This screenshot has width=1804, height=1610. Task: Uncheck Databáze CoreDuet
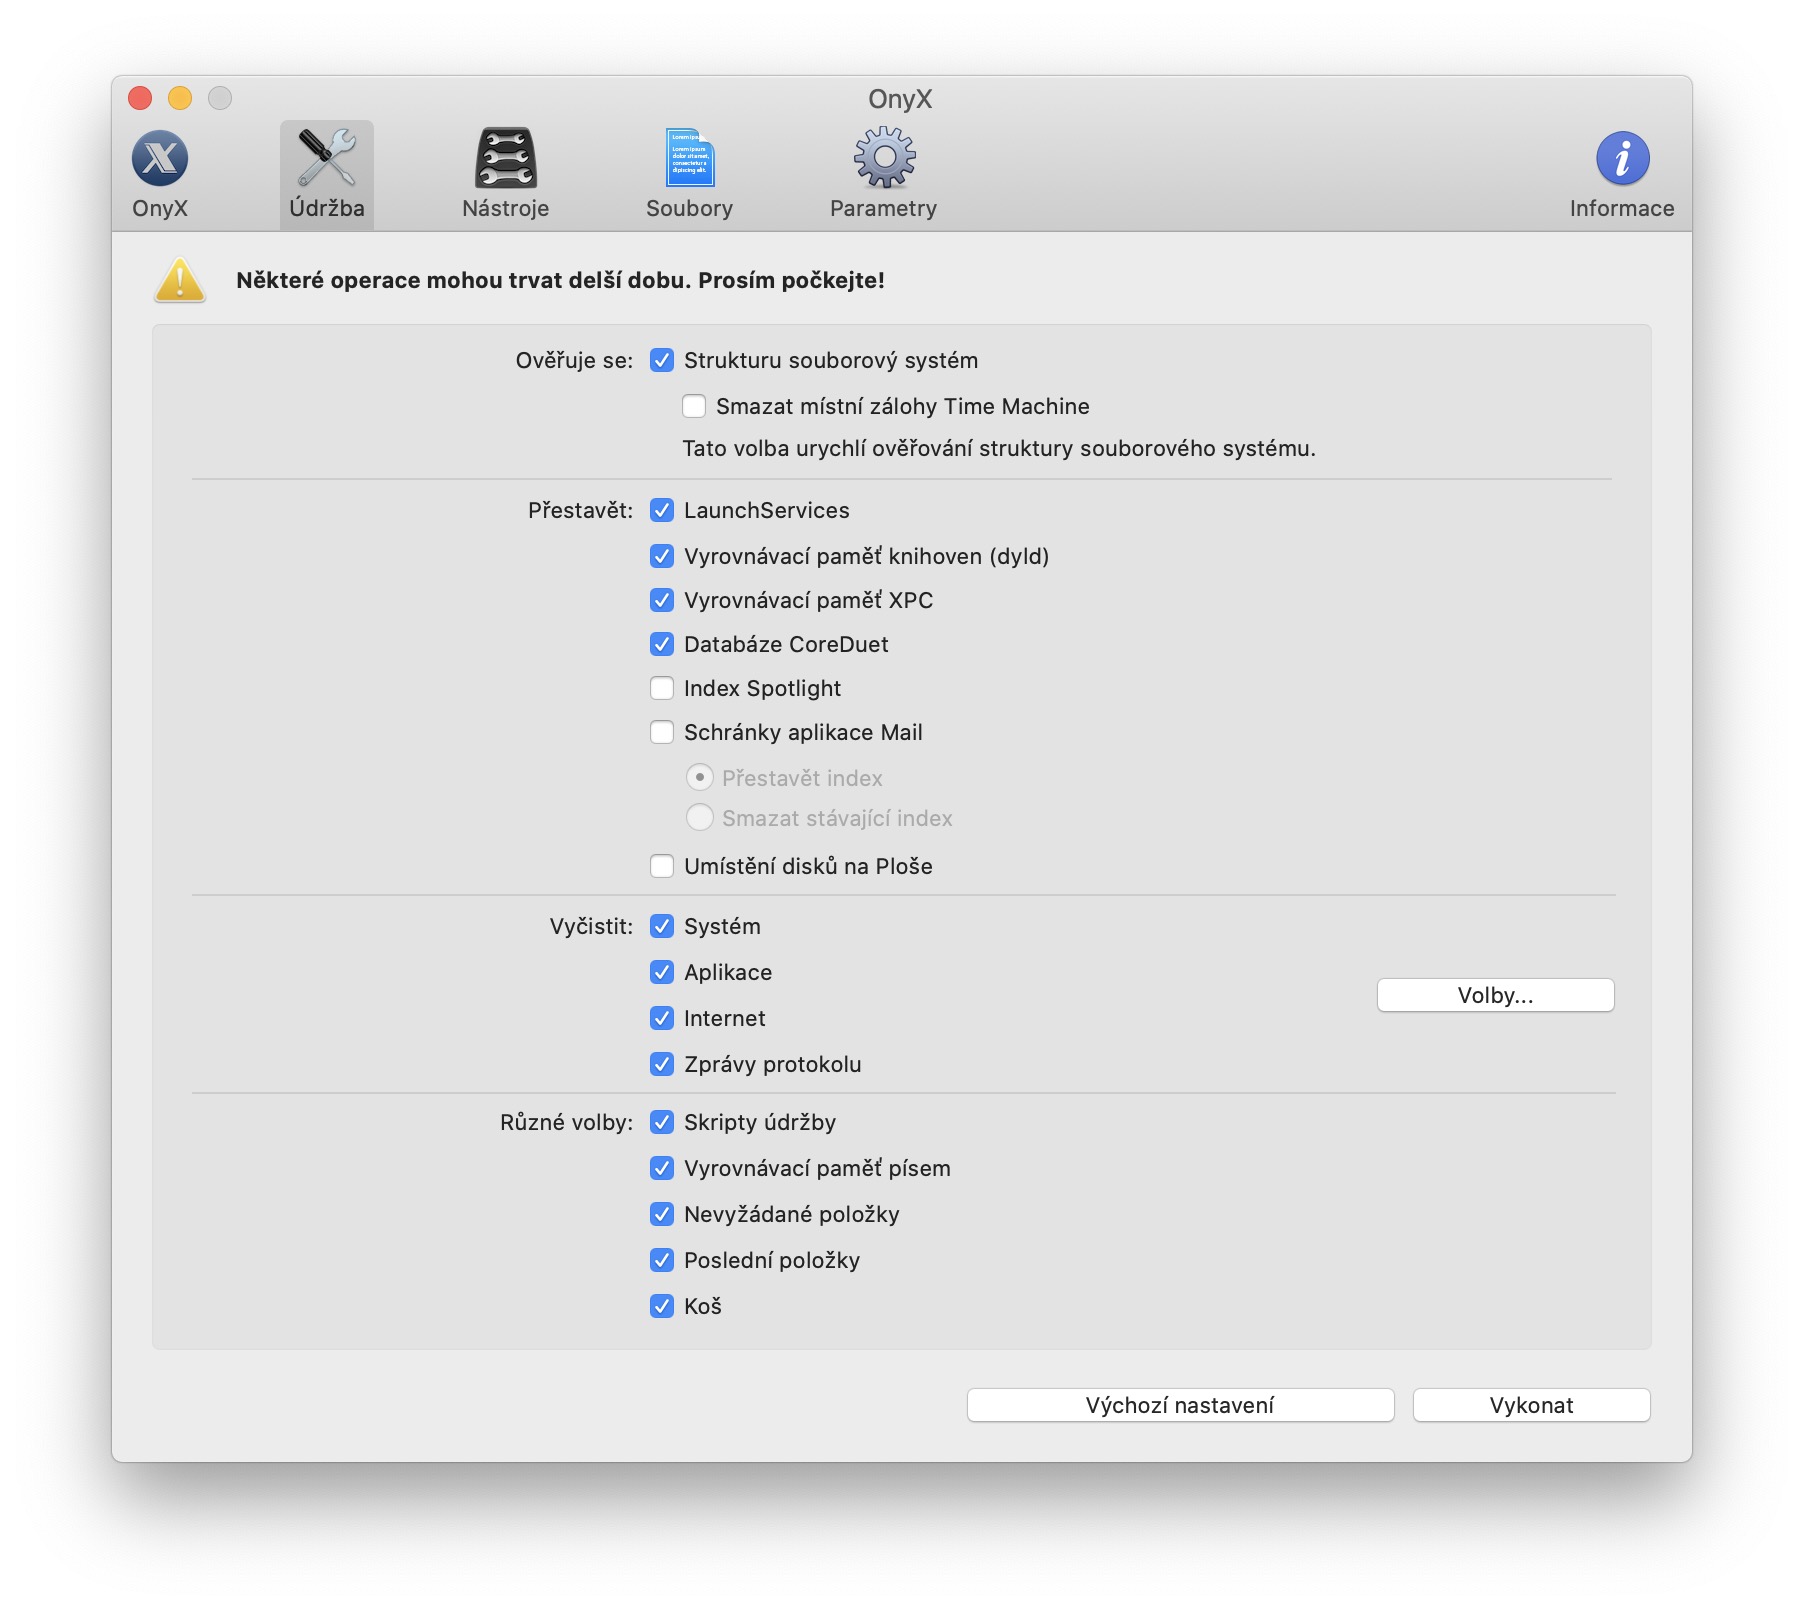coord(662,644)
